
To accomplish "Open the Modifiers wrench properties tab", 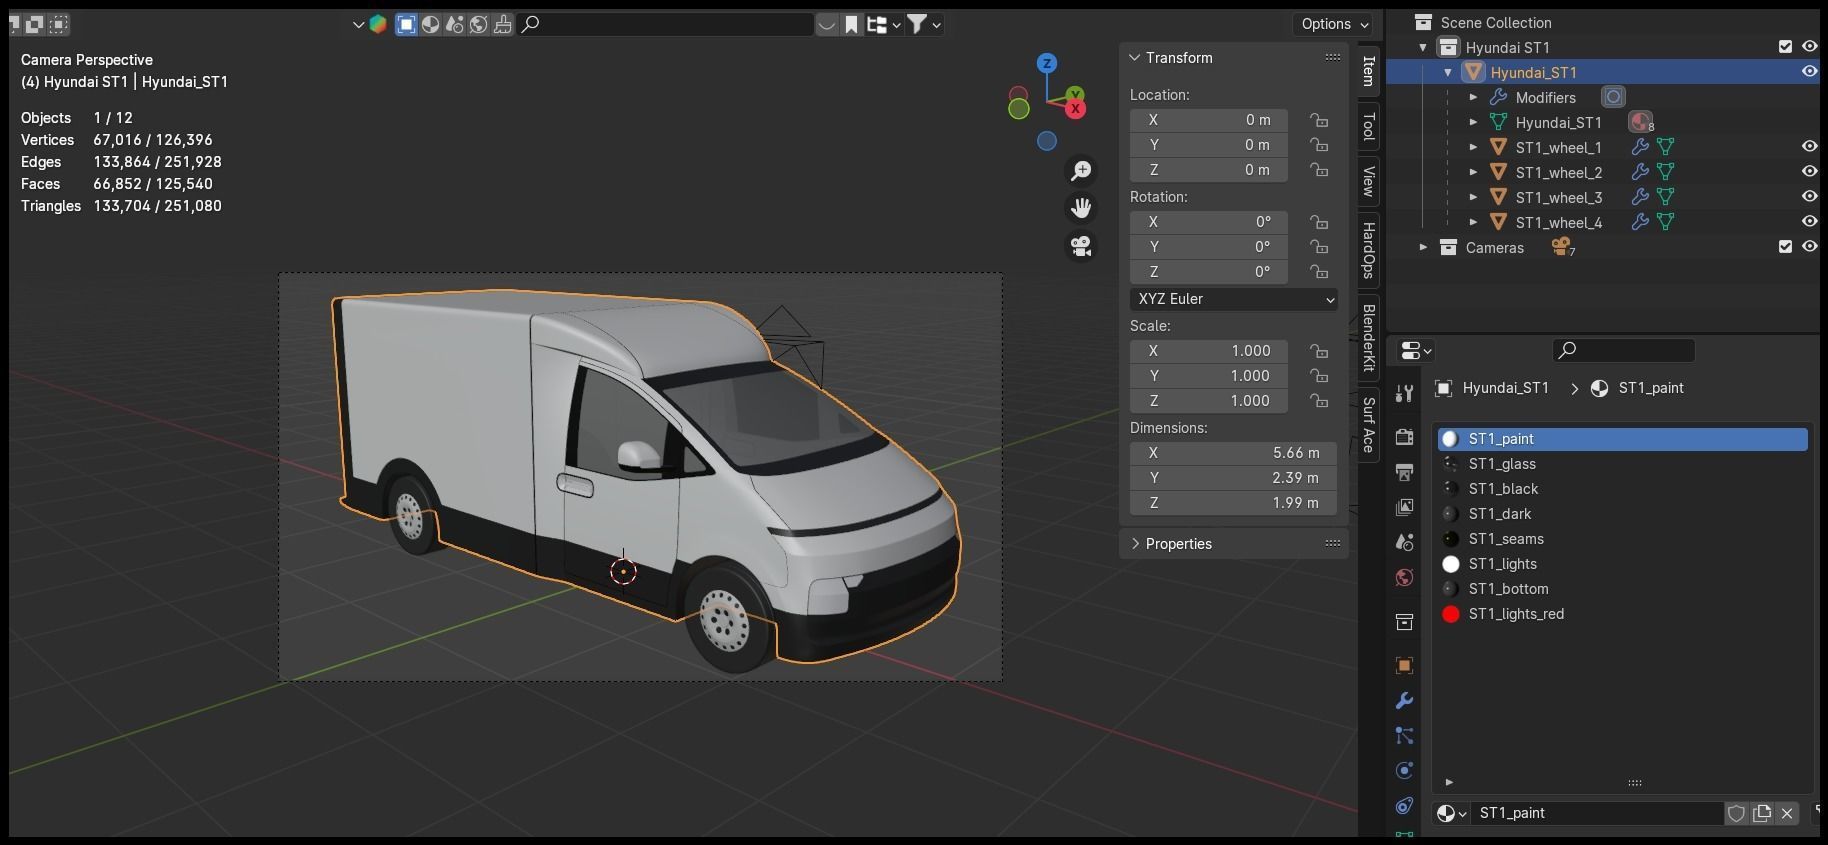I will pyautogui.click(x=1404, y=701).
